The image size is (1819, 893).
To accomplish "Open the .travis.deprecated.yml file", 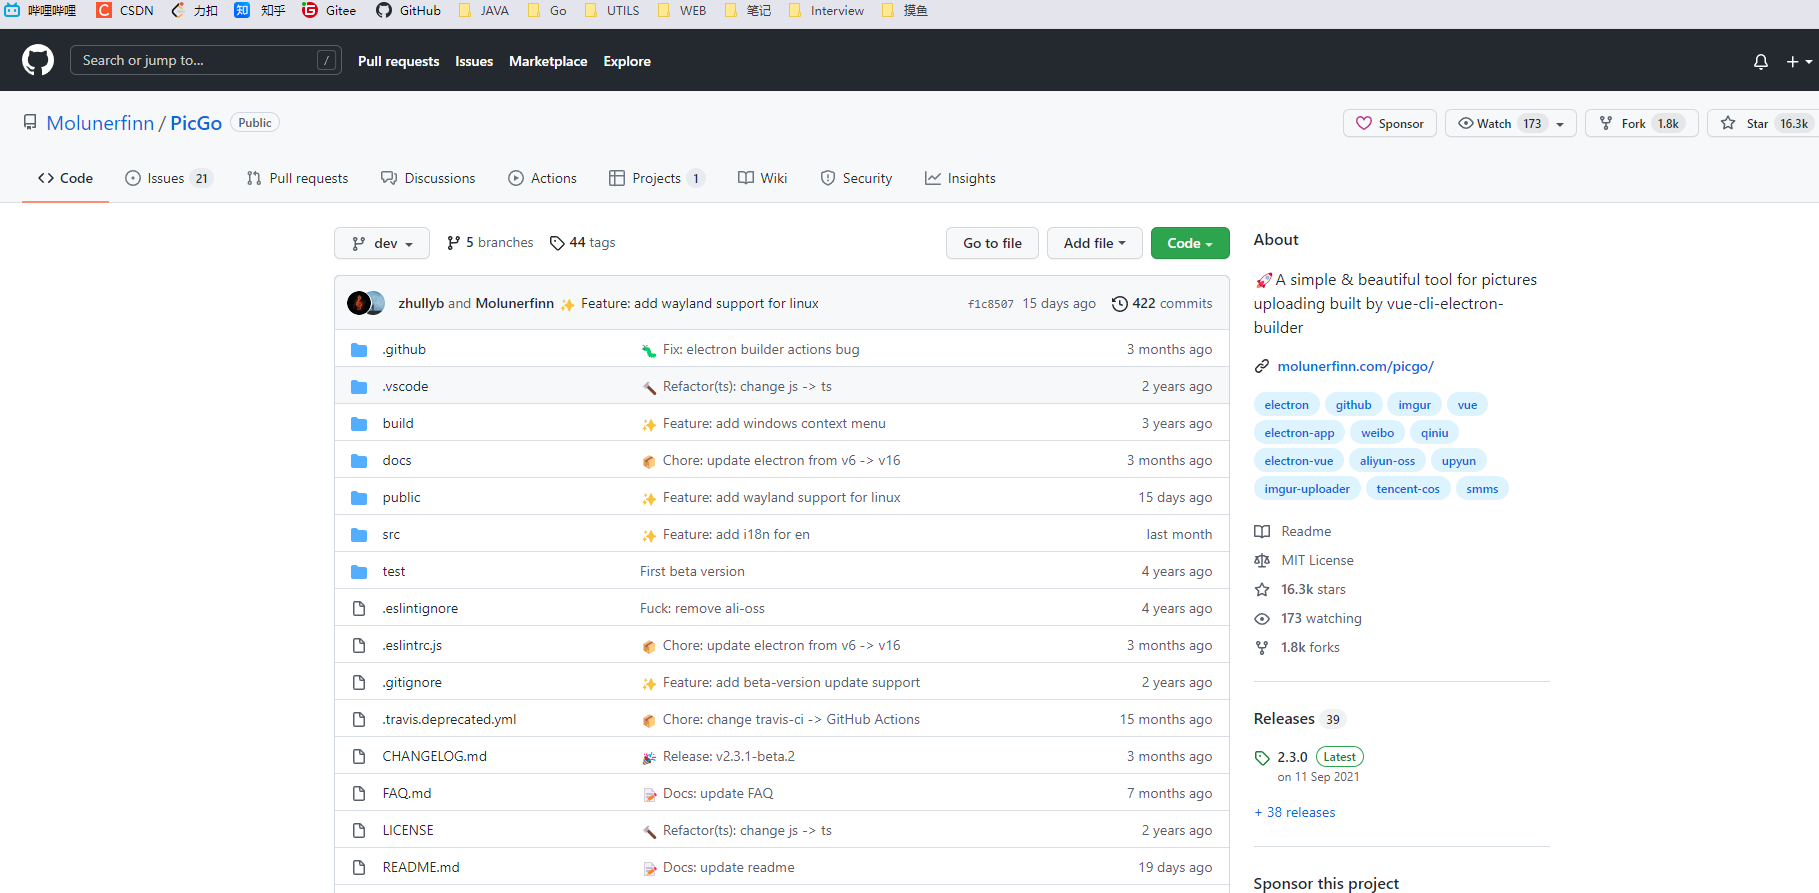I will [x=450, y=720].
